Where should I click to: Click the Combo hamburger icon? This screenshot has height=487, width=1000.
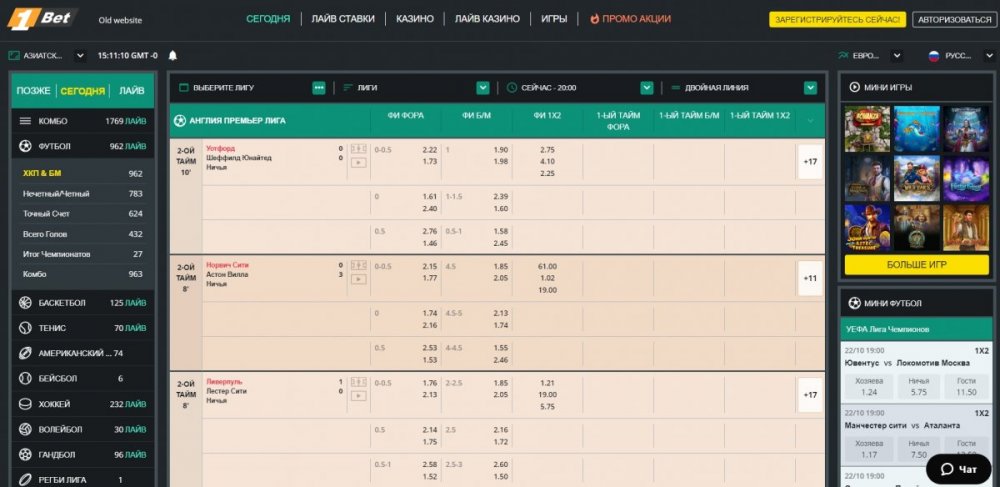[x=26, y=120]
